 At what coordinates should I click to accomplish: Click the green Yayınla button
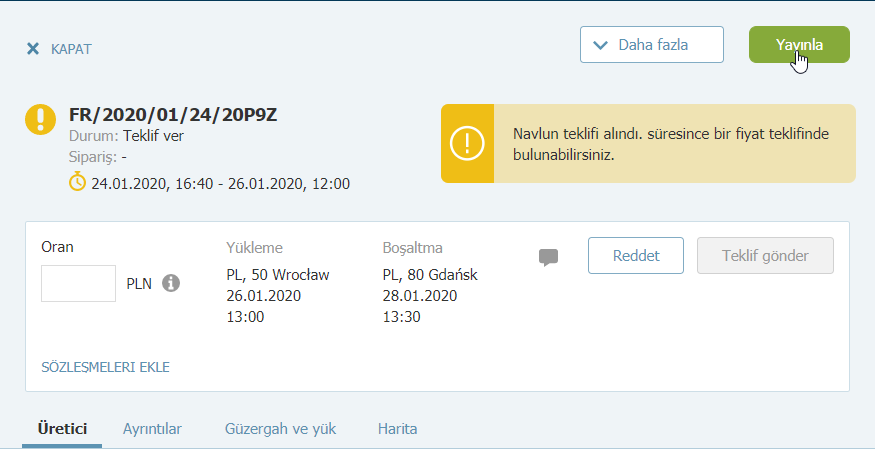tap(799, 45)
